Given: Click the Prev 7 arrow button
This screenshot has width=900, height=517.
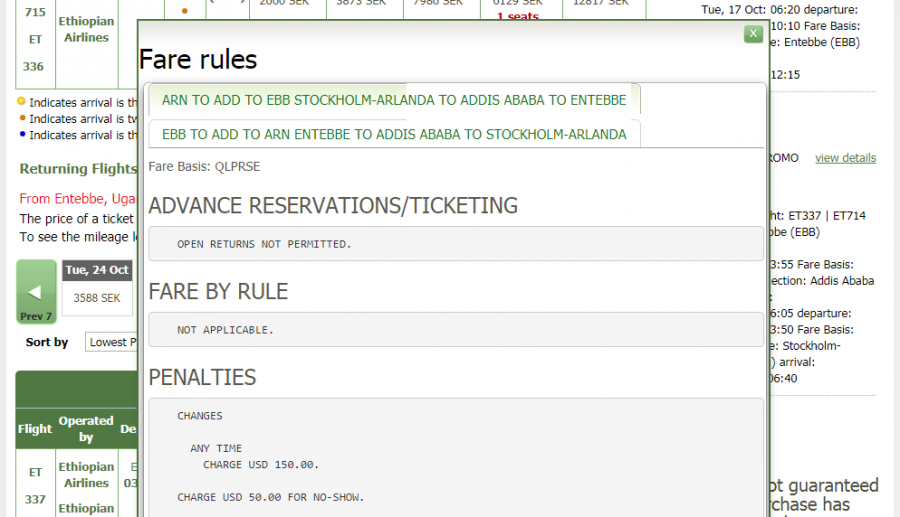Looking at the screenshot, I should point(36,292).
